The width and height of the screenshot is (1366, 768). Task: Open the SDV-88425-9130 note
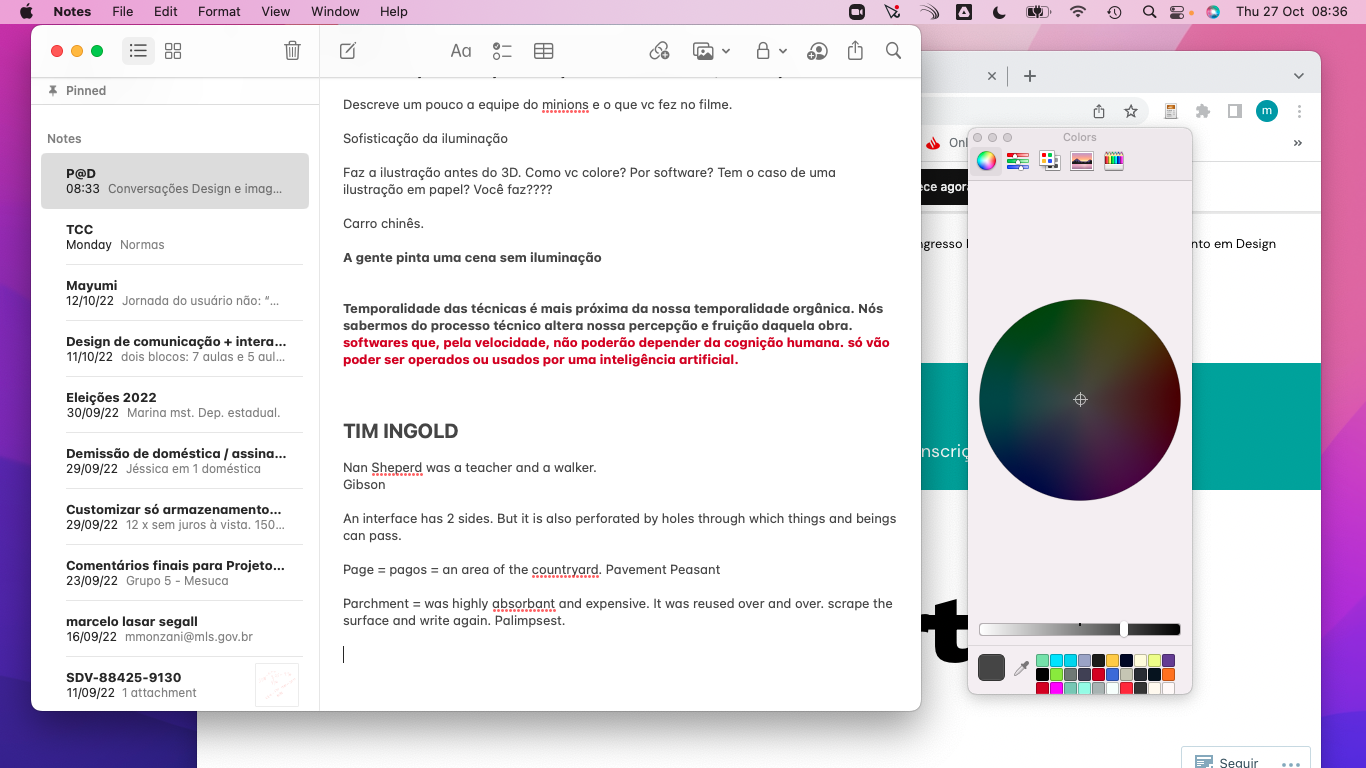(175, 685)
